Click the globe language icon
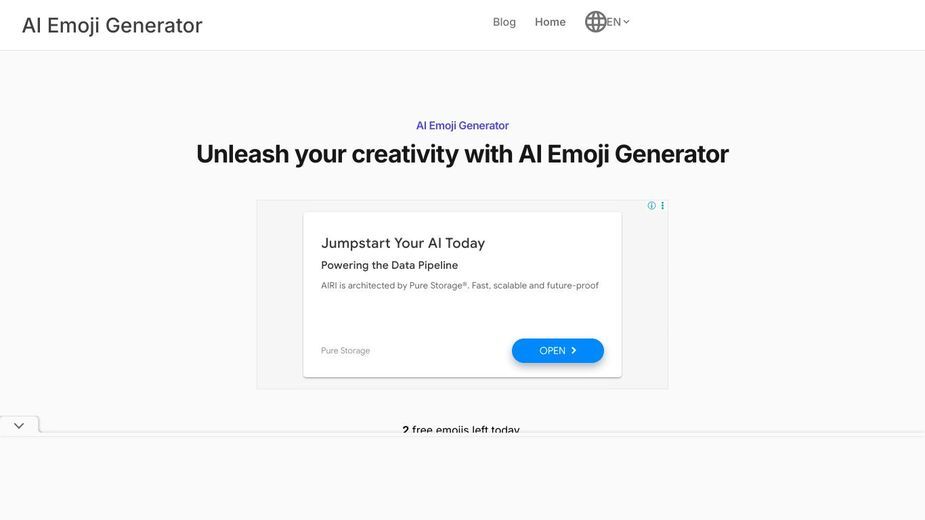 click(595, 22)
